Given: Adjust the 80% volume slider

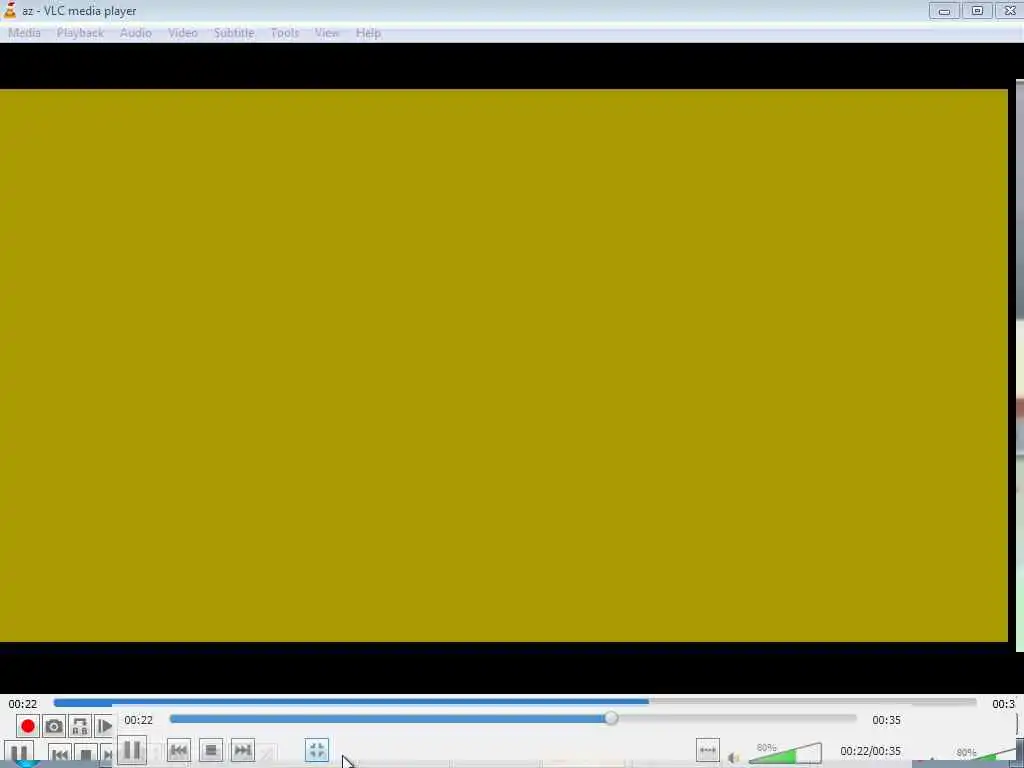Looking at the screenshot, I should (x=786, y=752).
